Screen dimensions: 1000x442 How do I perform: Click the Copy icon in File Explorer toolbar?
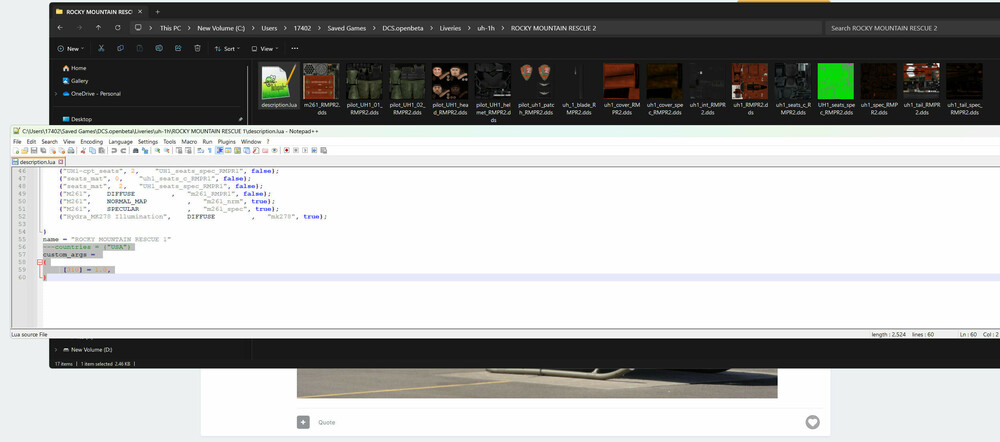(120, 48)
